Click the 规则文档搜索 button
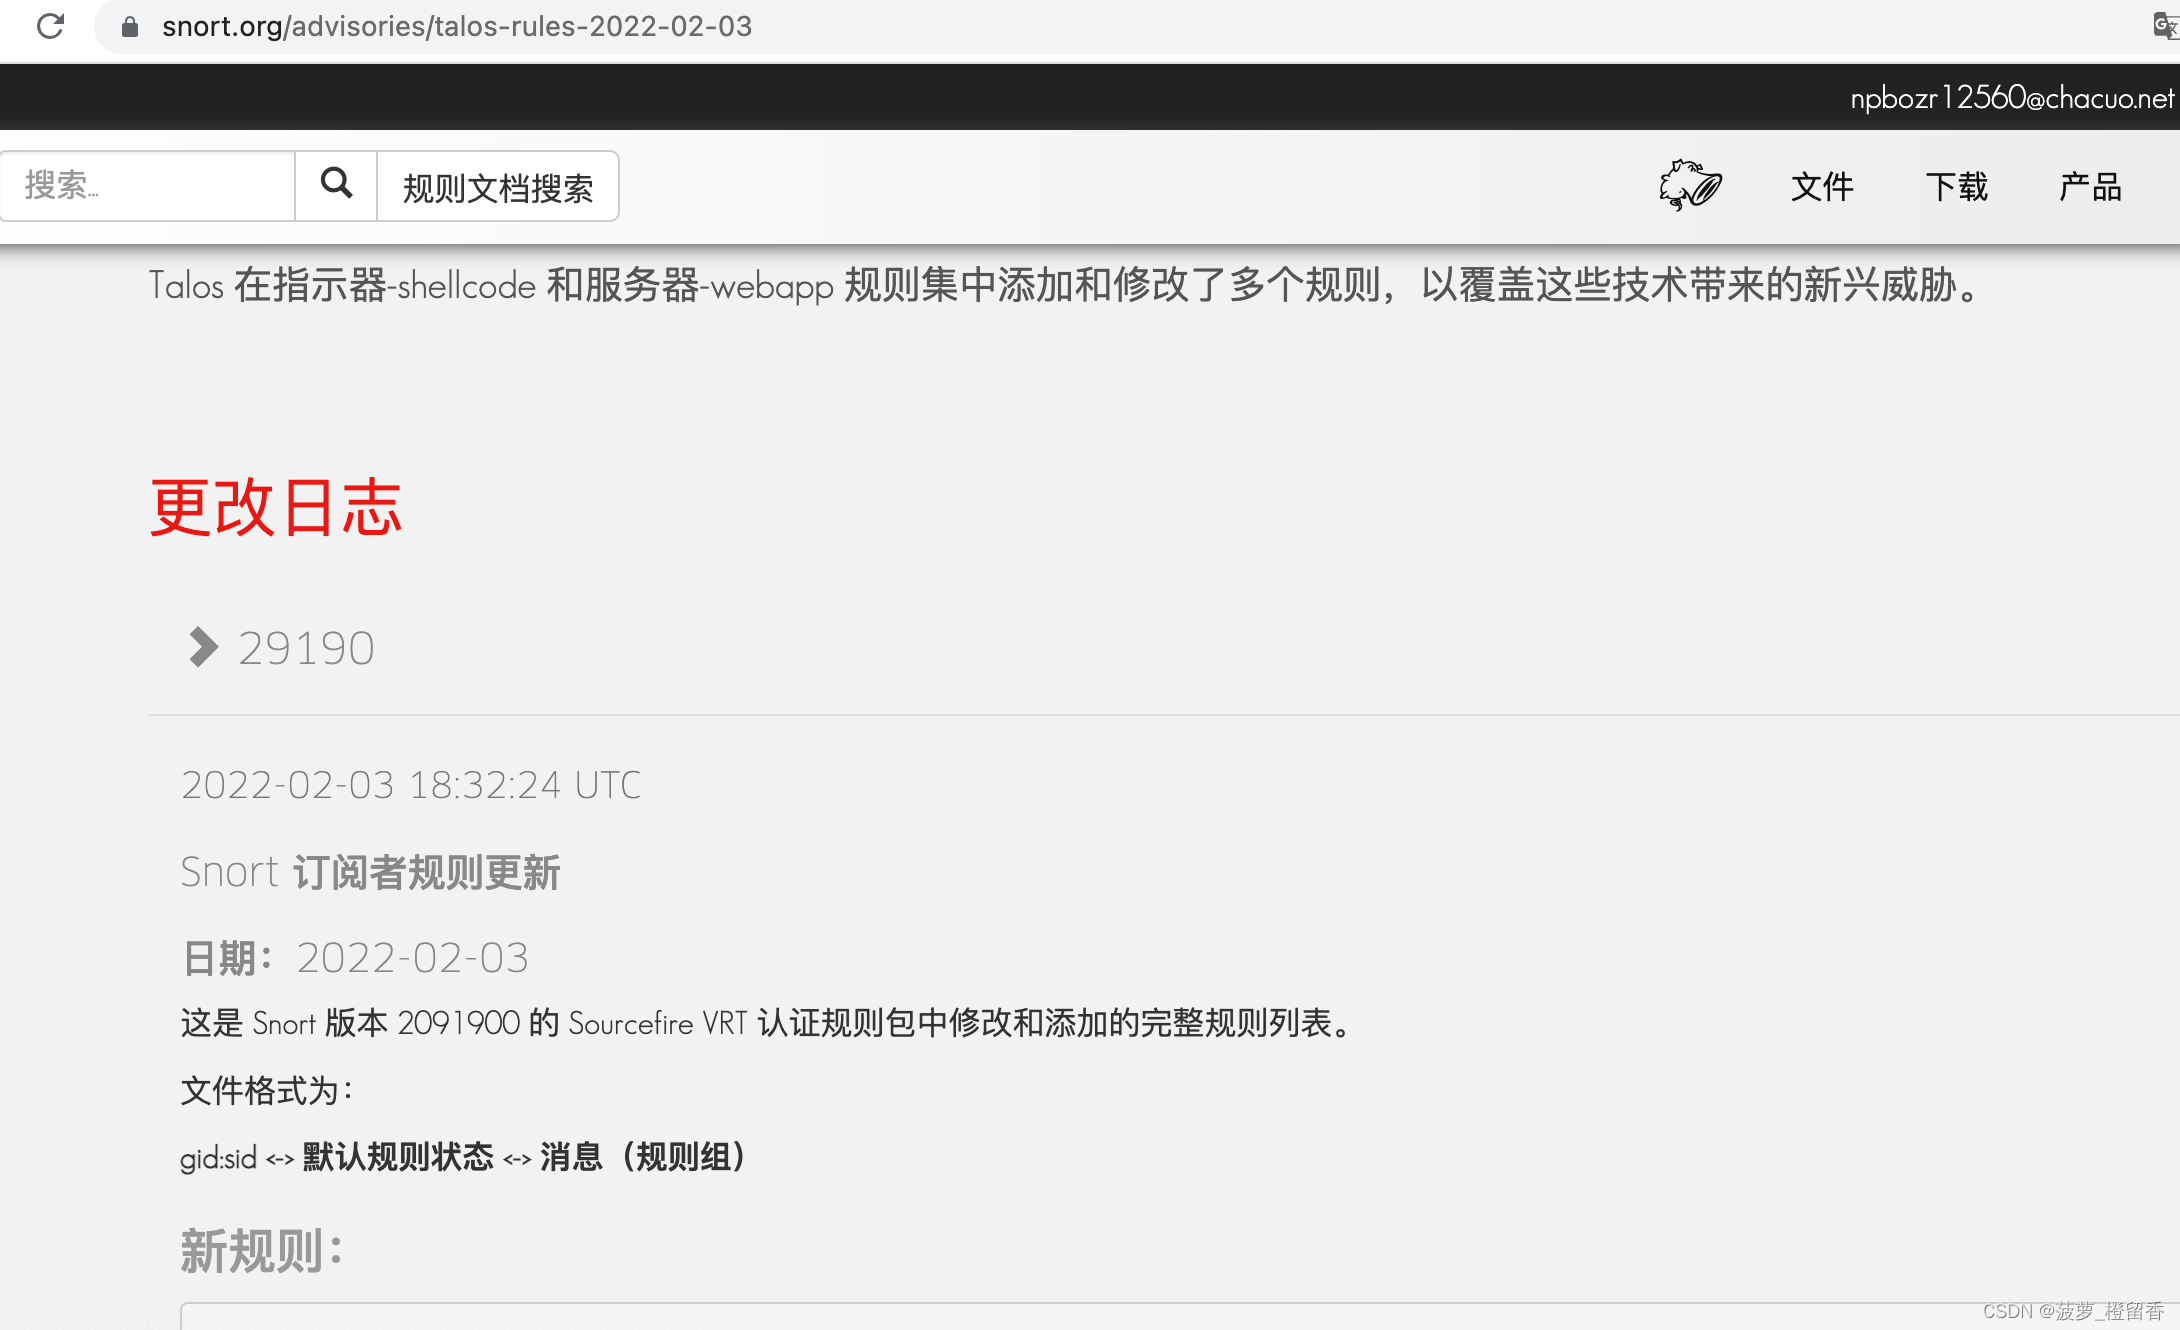Viewport: 2180px width, 1330px height. click(x=498, y=187)
